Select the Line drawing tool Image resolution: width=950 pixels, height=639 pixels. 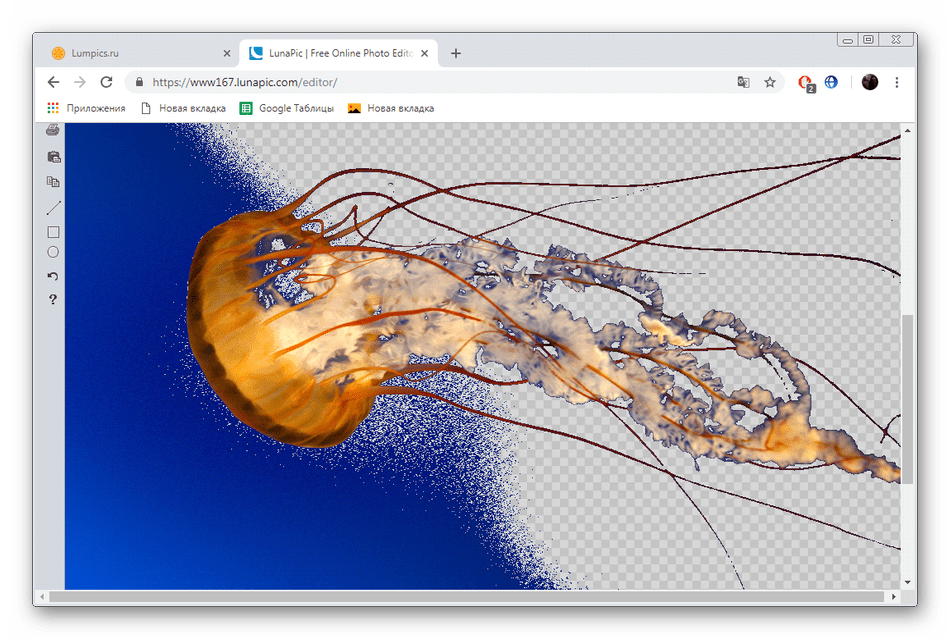pyautogui.click(x=53, y=208)
